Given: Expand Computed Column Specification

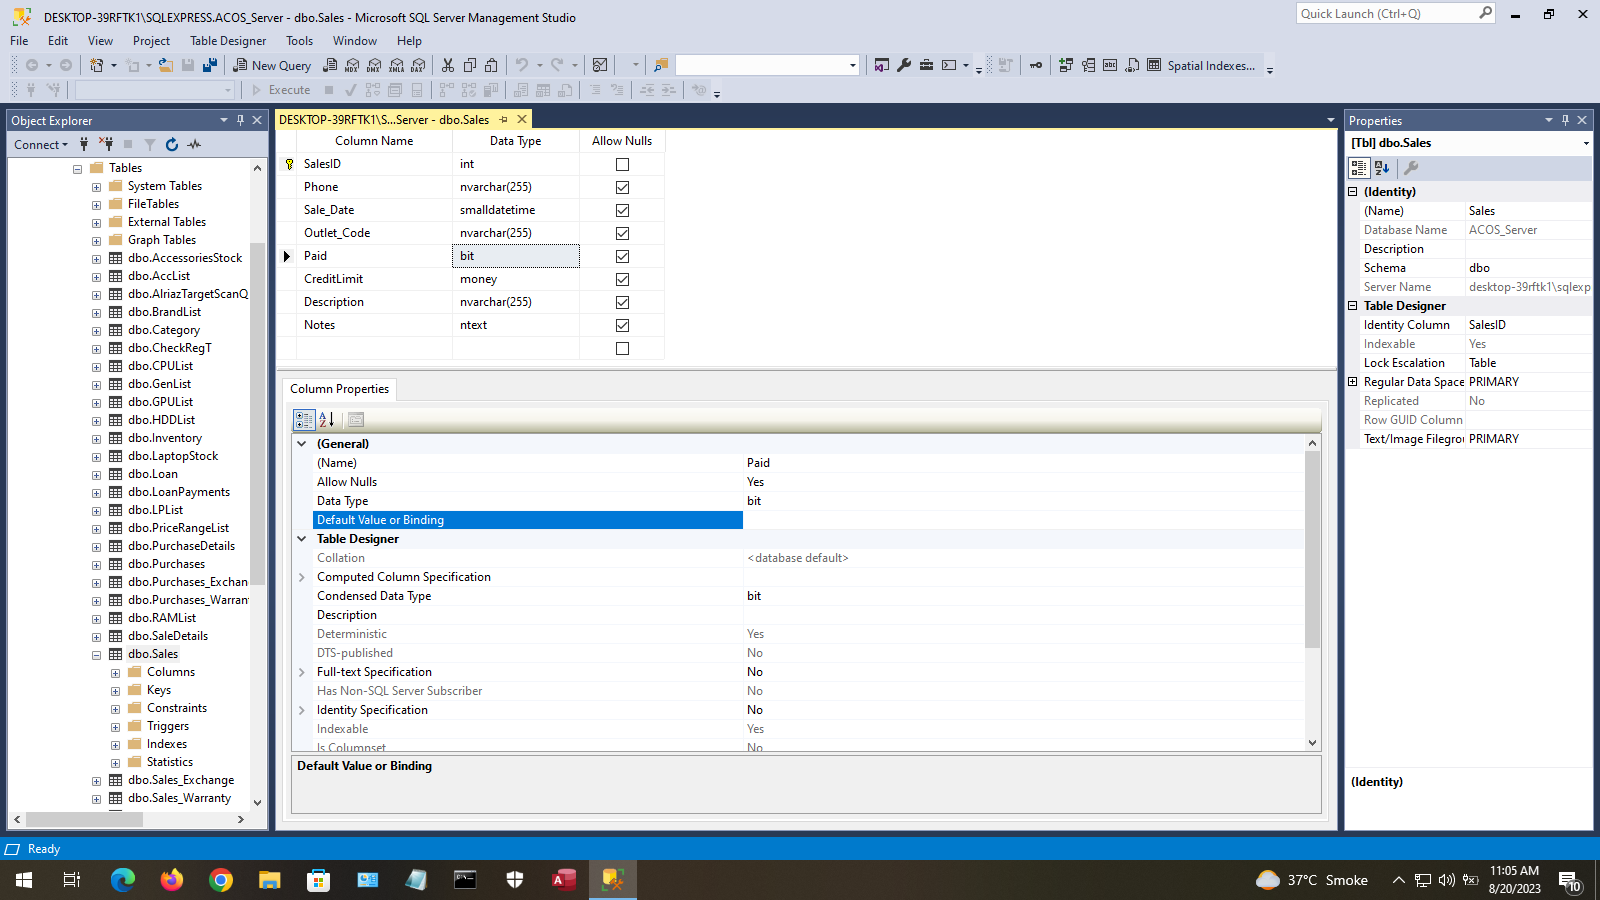Looking at the screenshot, I should point(302,577).
